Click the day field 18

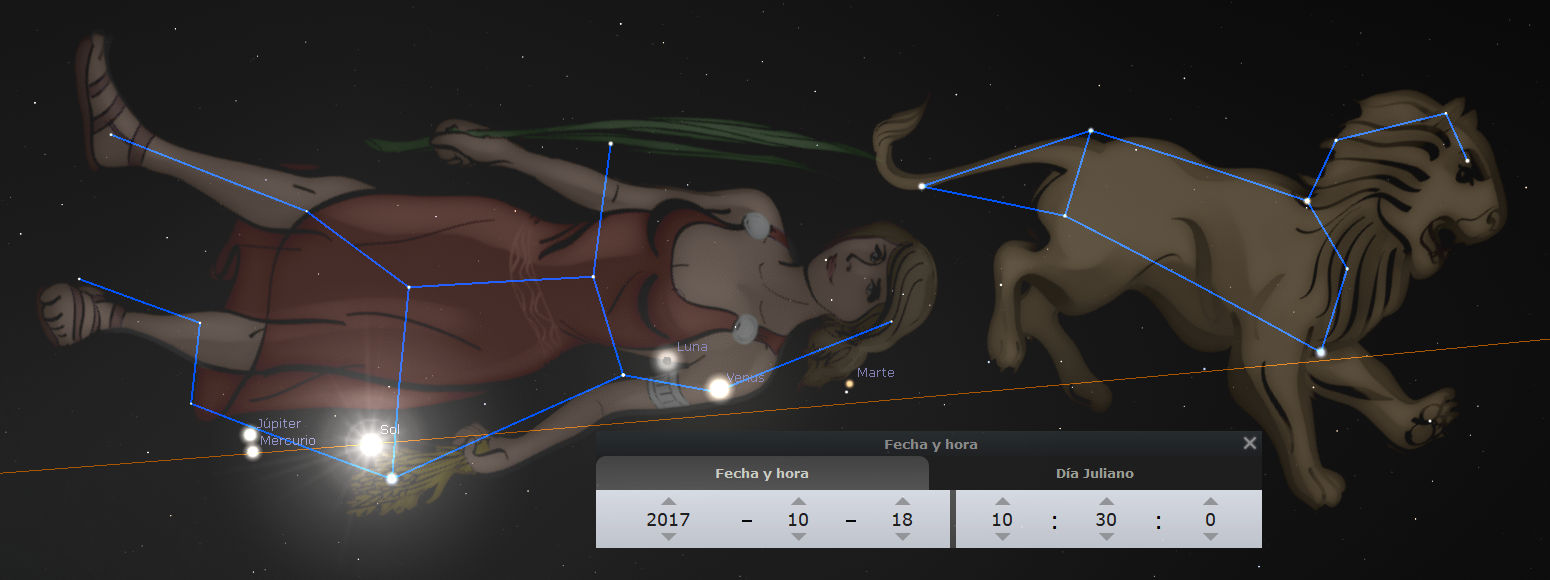pyautogui.click(x=903, y=519)
